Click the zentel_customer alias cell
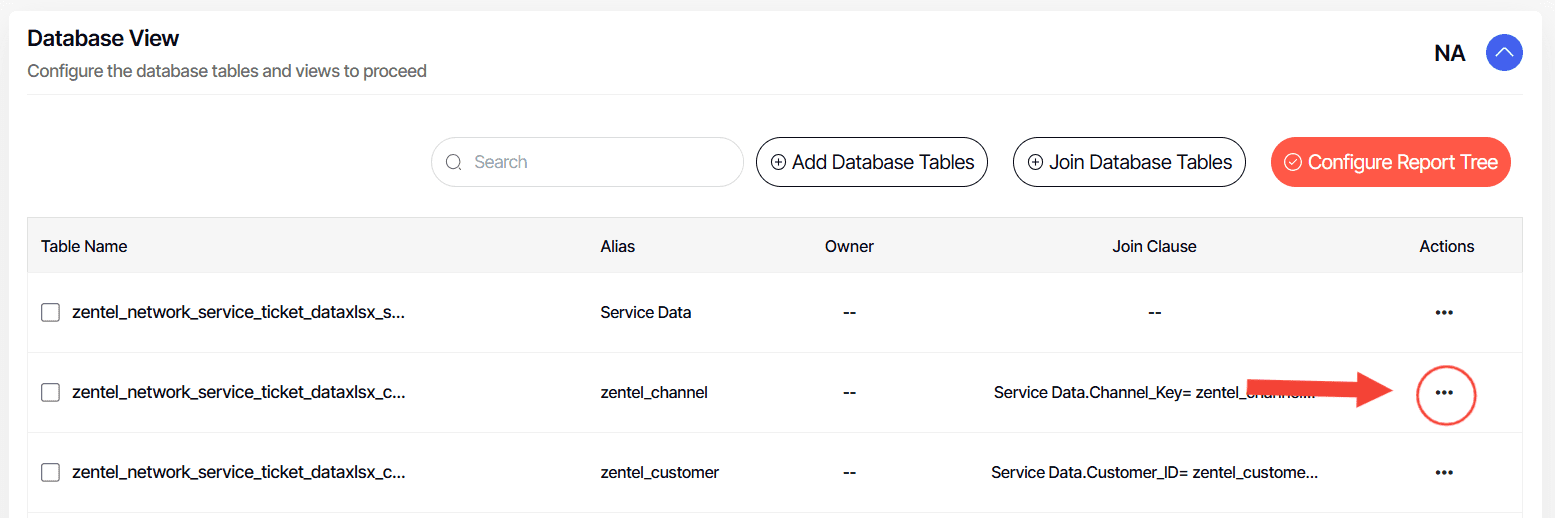Viewport: 1555px width, 518px height. click(x=660, y=472)
